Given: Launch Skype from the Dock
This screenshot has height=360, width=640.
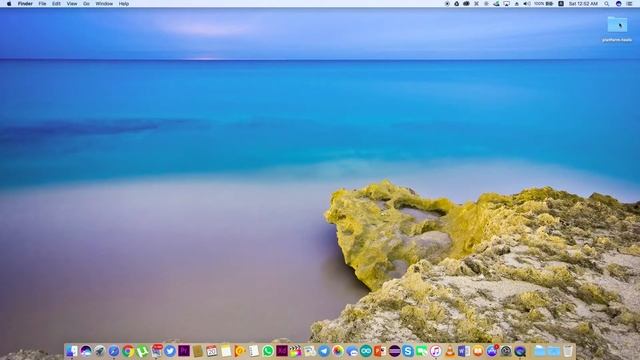Looking at the screenshot, I should tap(408, 351).
